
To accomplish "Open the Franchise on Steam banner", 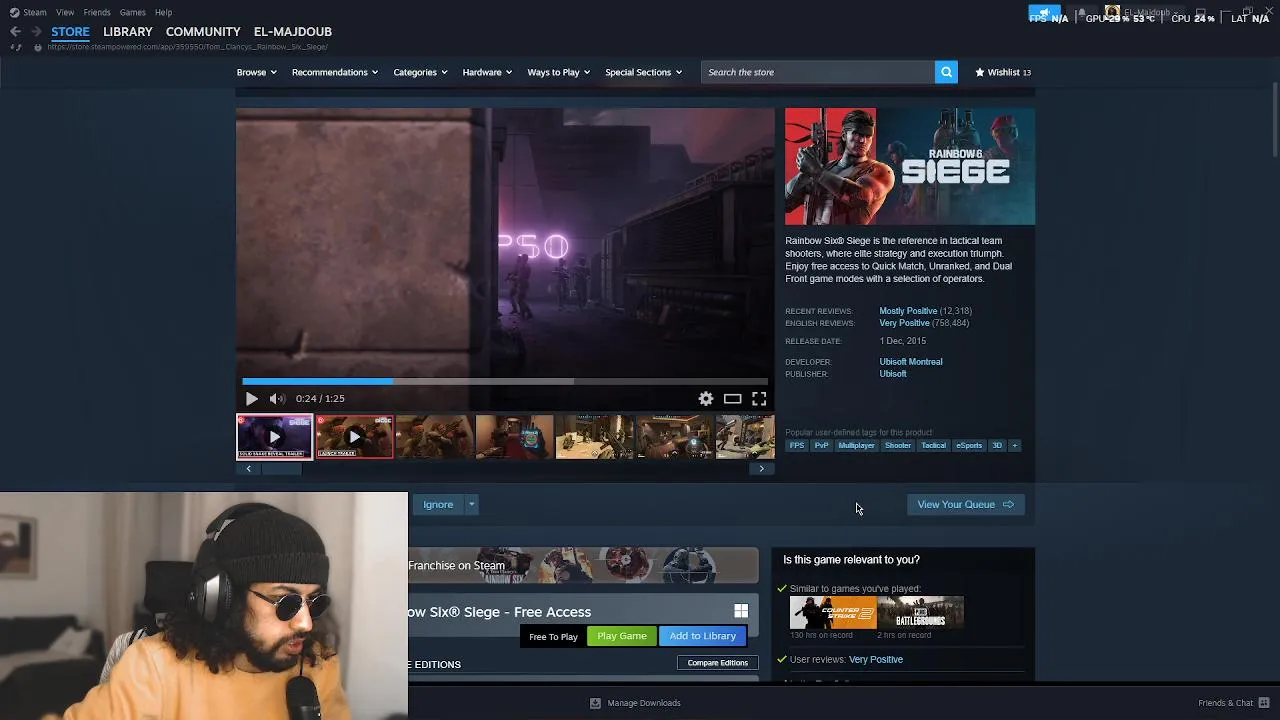I will 583,565.
